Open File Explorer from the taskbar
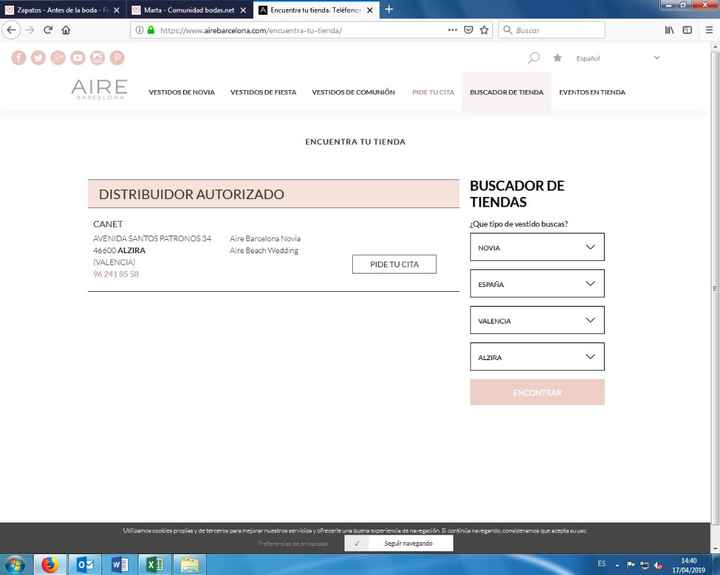Image resolution: width=720 pixels, height=575 pixels. (x=190, y=565)
